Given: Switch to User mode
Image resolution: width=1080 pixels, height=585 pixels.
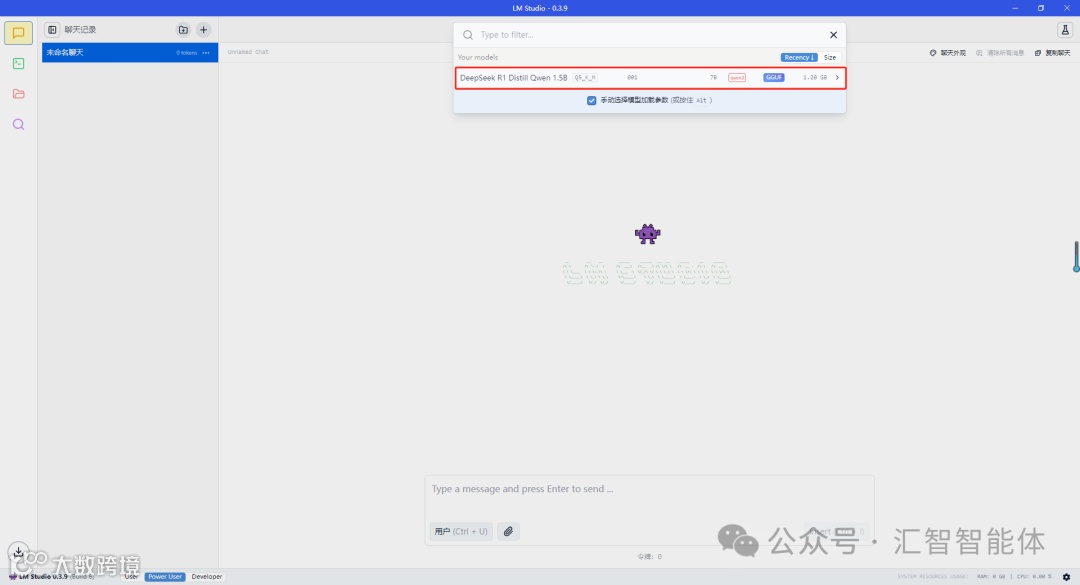Looking at the screenshot, I should tap(131, 577).
